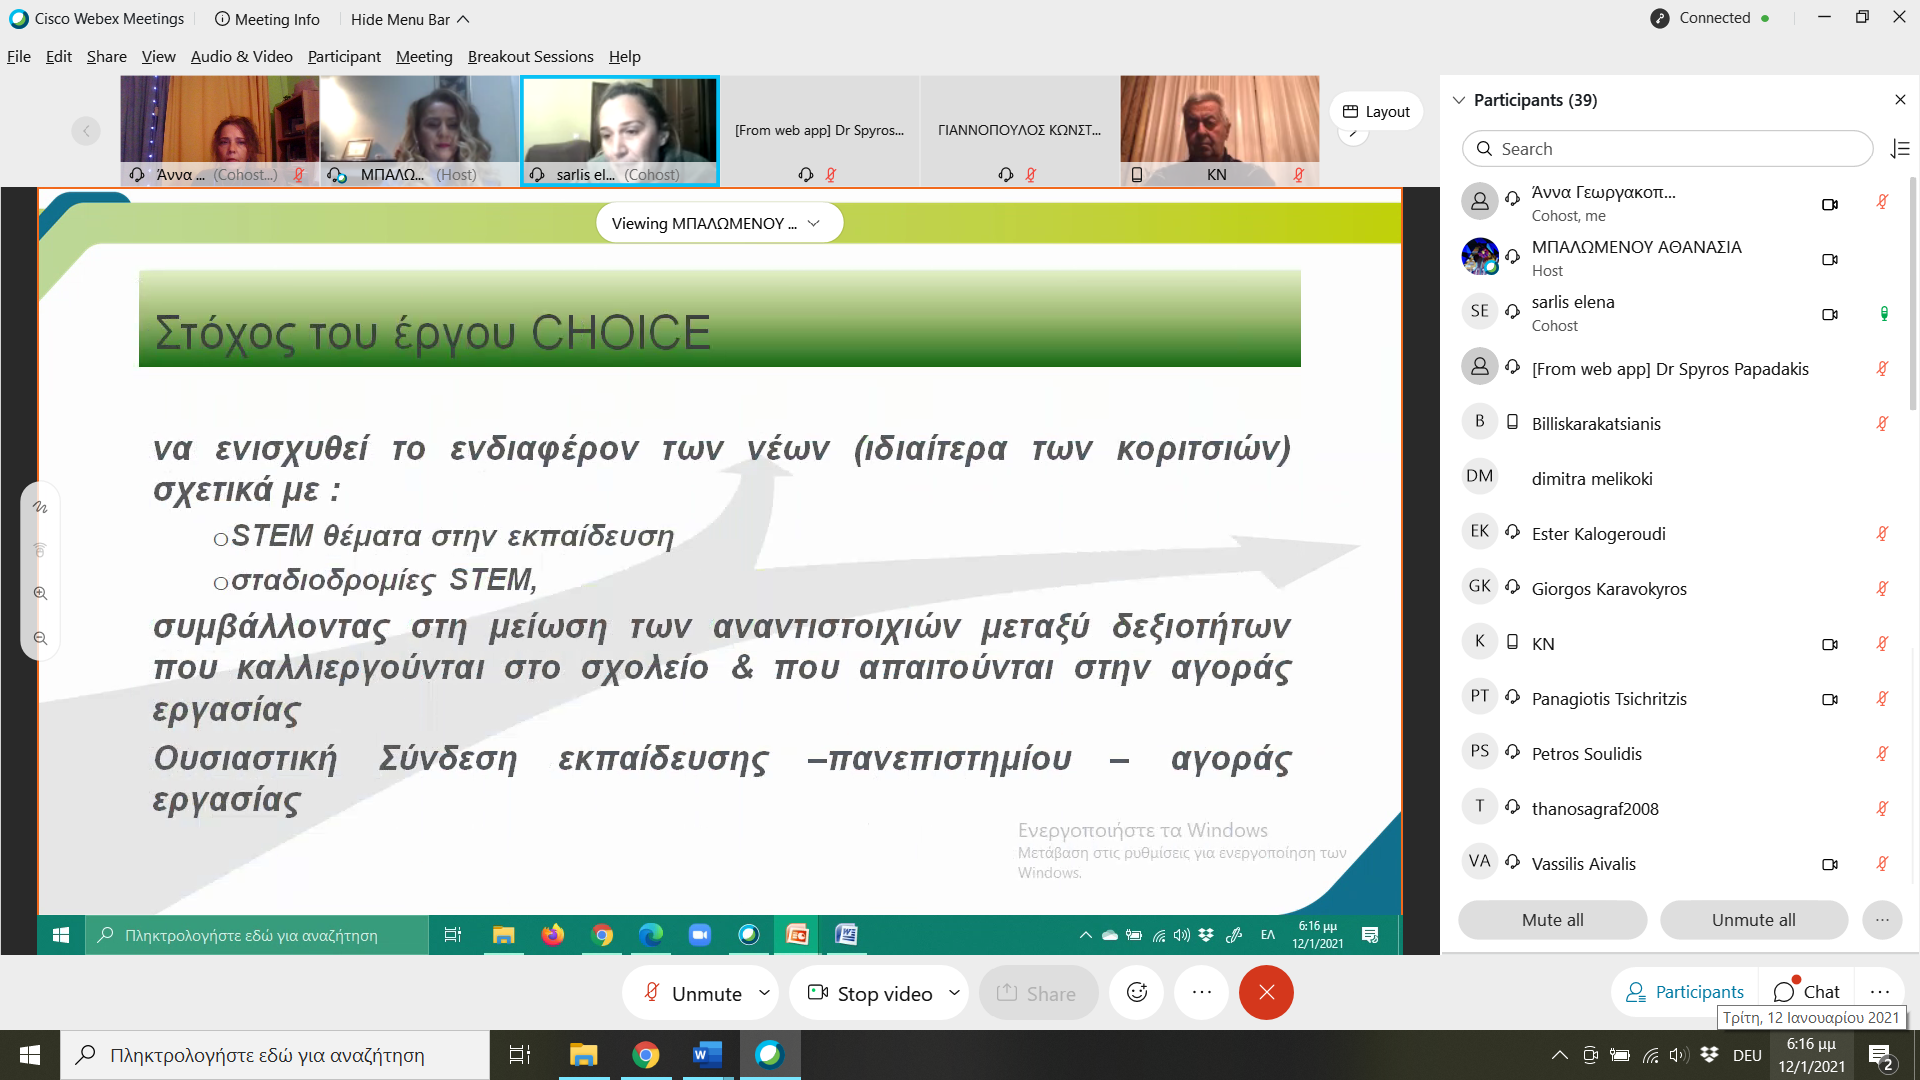This screenshot has height=1080, width=1920.
Task: Open the Unmute audio options arrow
Action: point(764,993)
